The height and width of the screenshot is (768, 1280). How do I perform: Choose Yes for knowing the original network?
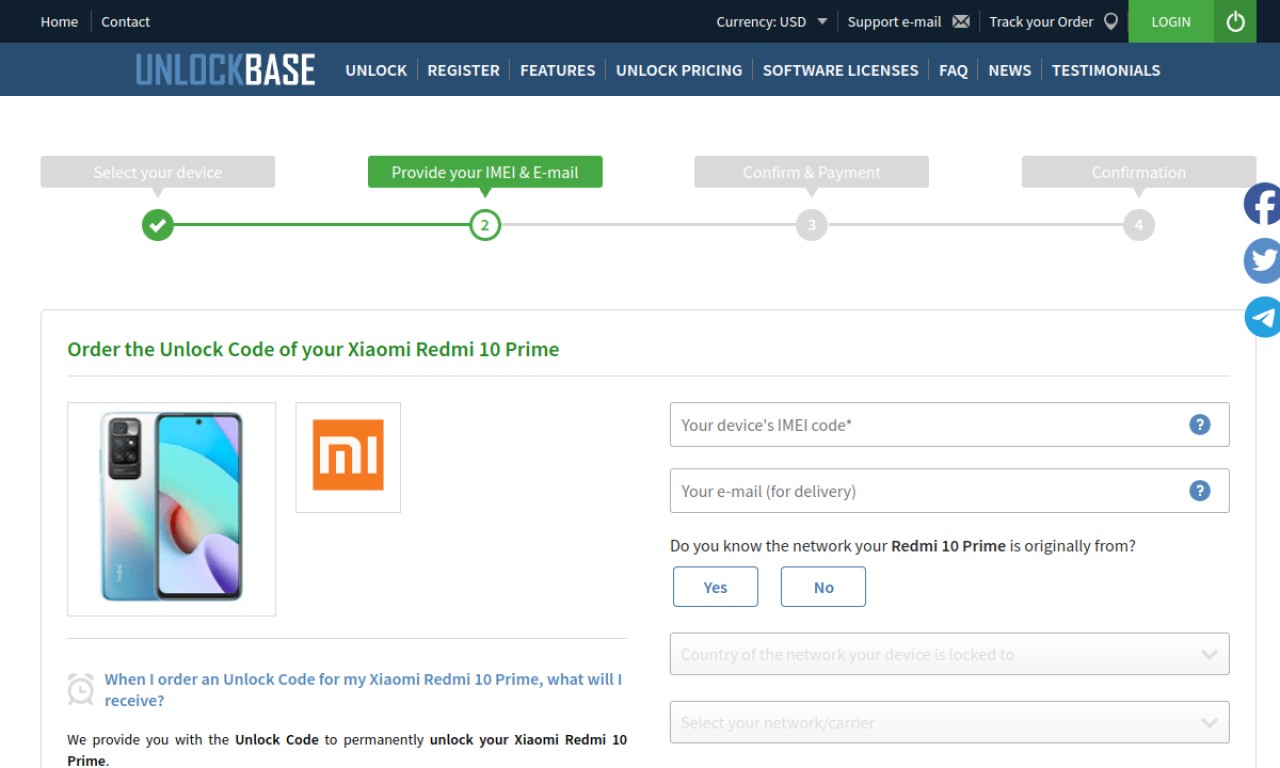[715, 587]
